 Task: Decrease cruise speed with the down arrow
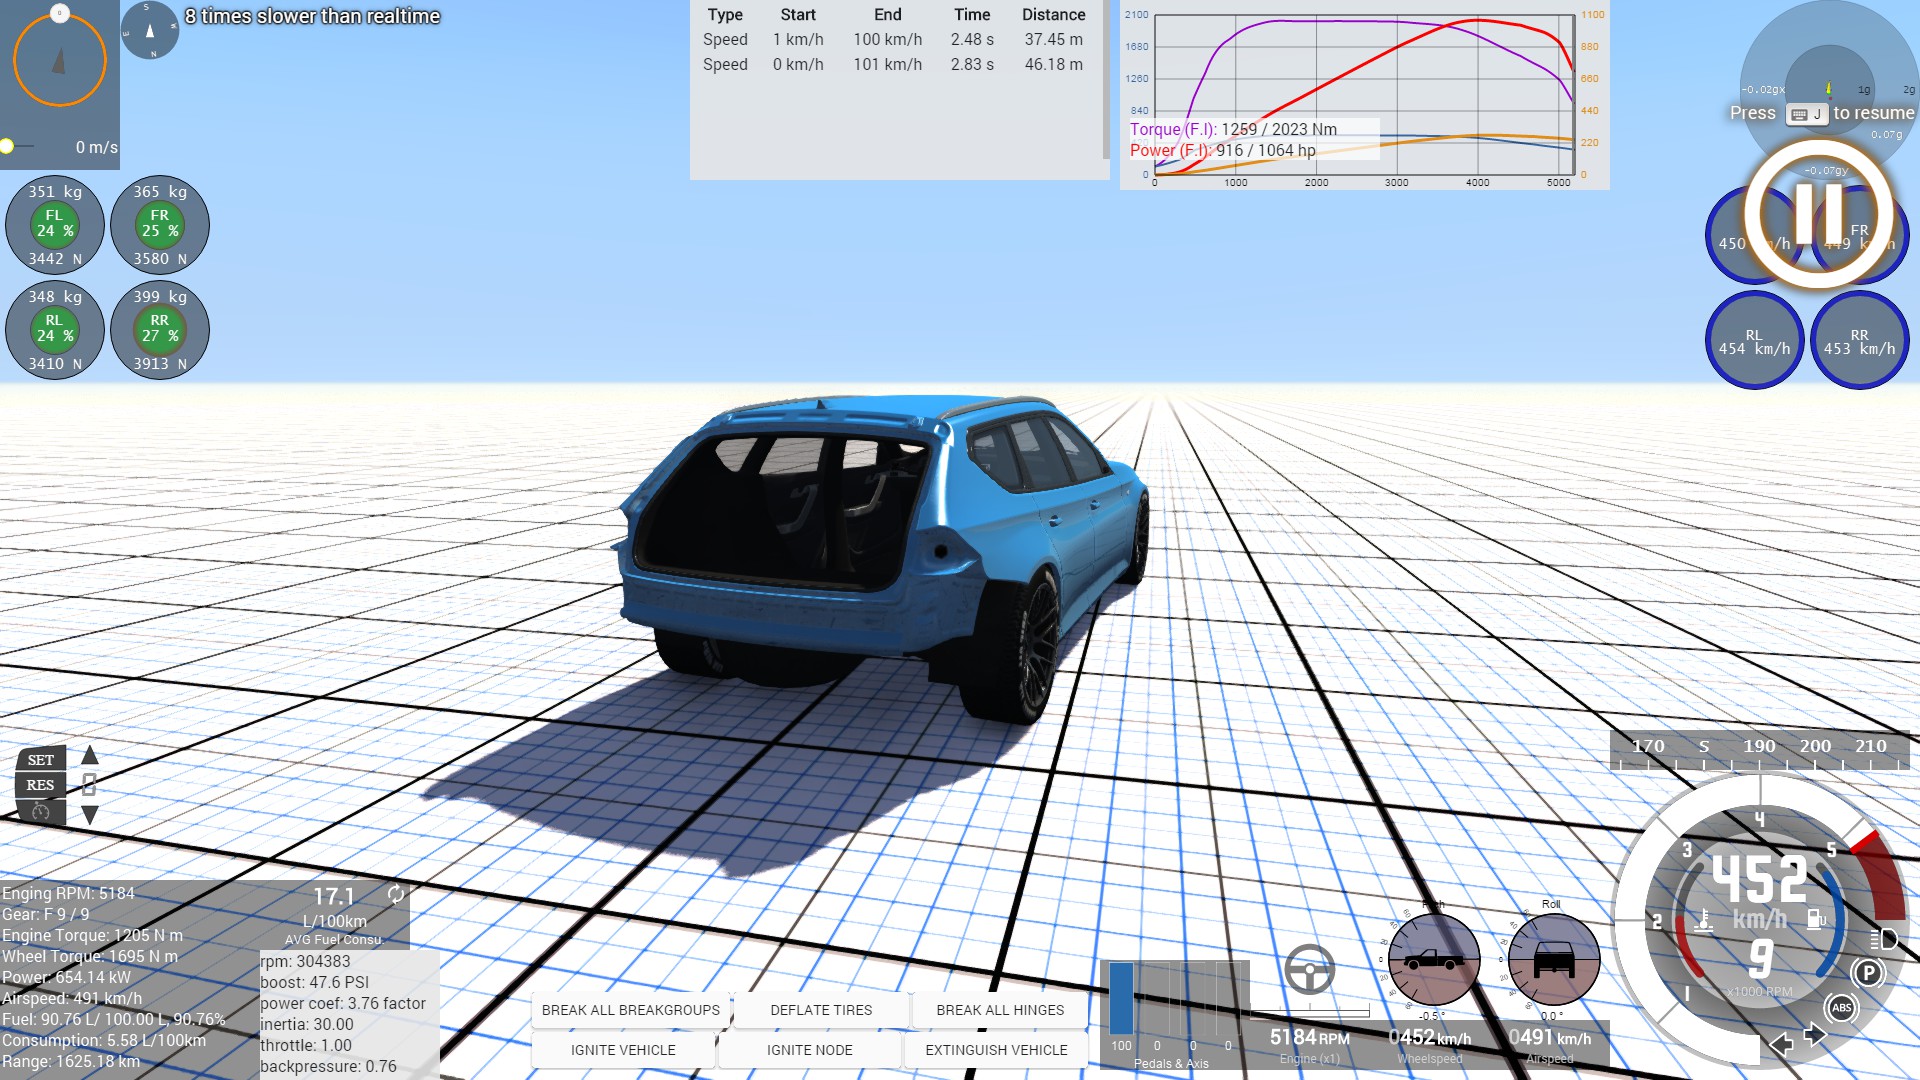click(x=90, y=815)
